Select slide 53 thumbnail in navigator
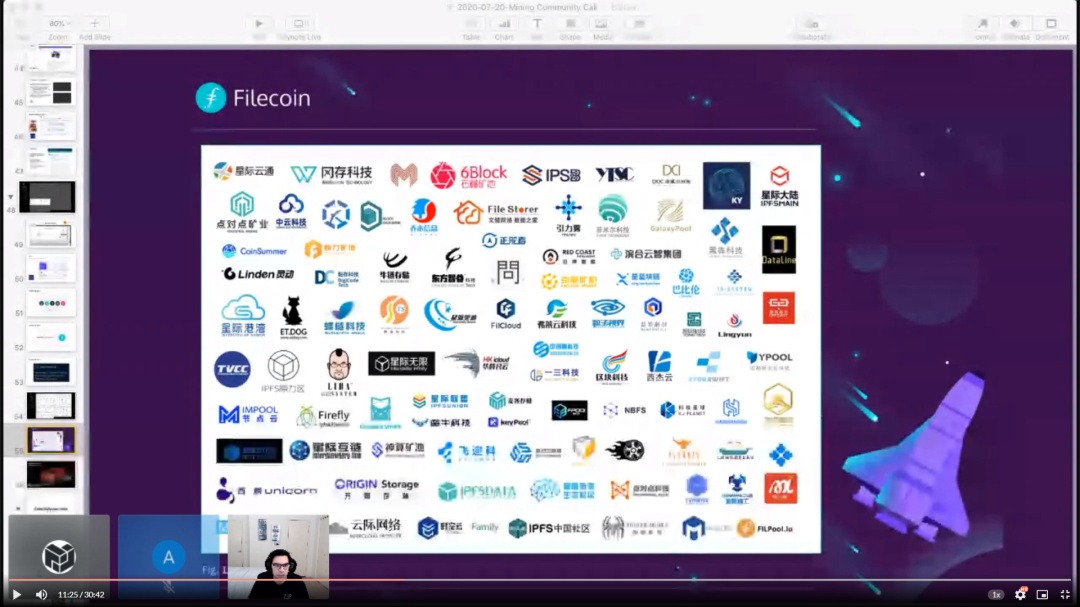This screenshot has height=607, width=1080. click(51, 372)
